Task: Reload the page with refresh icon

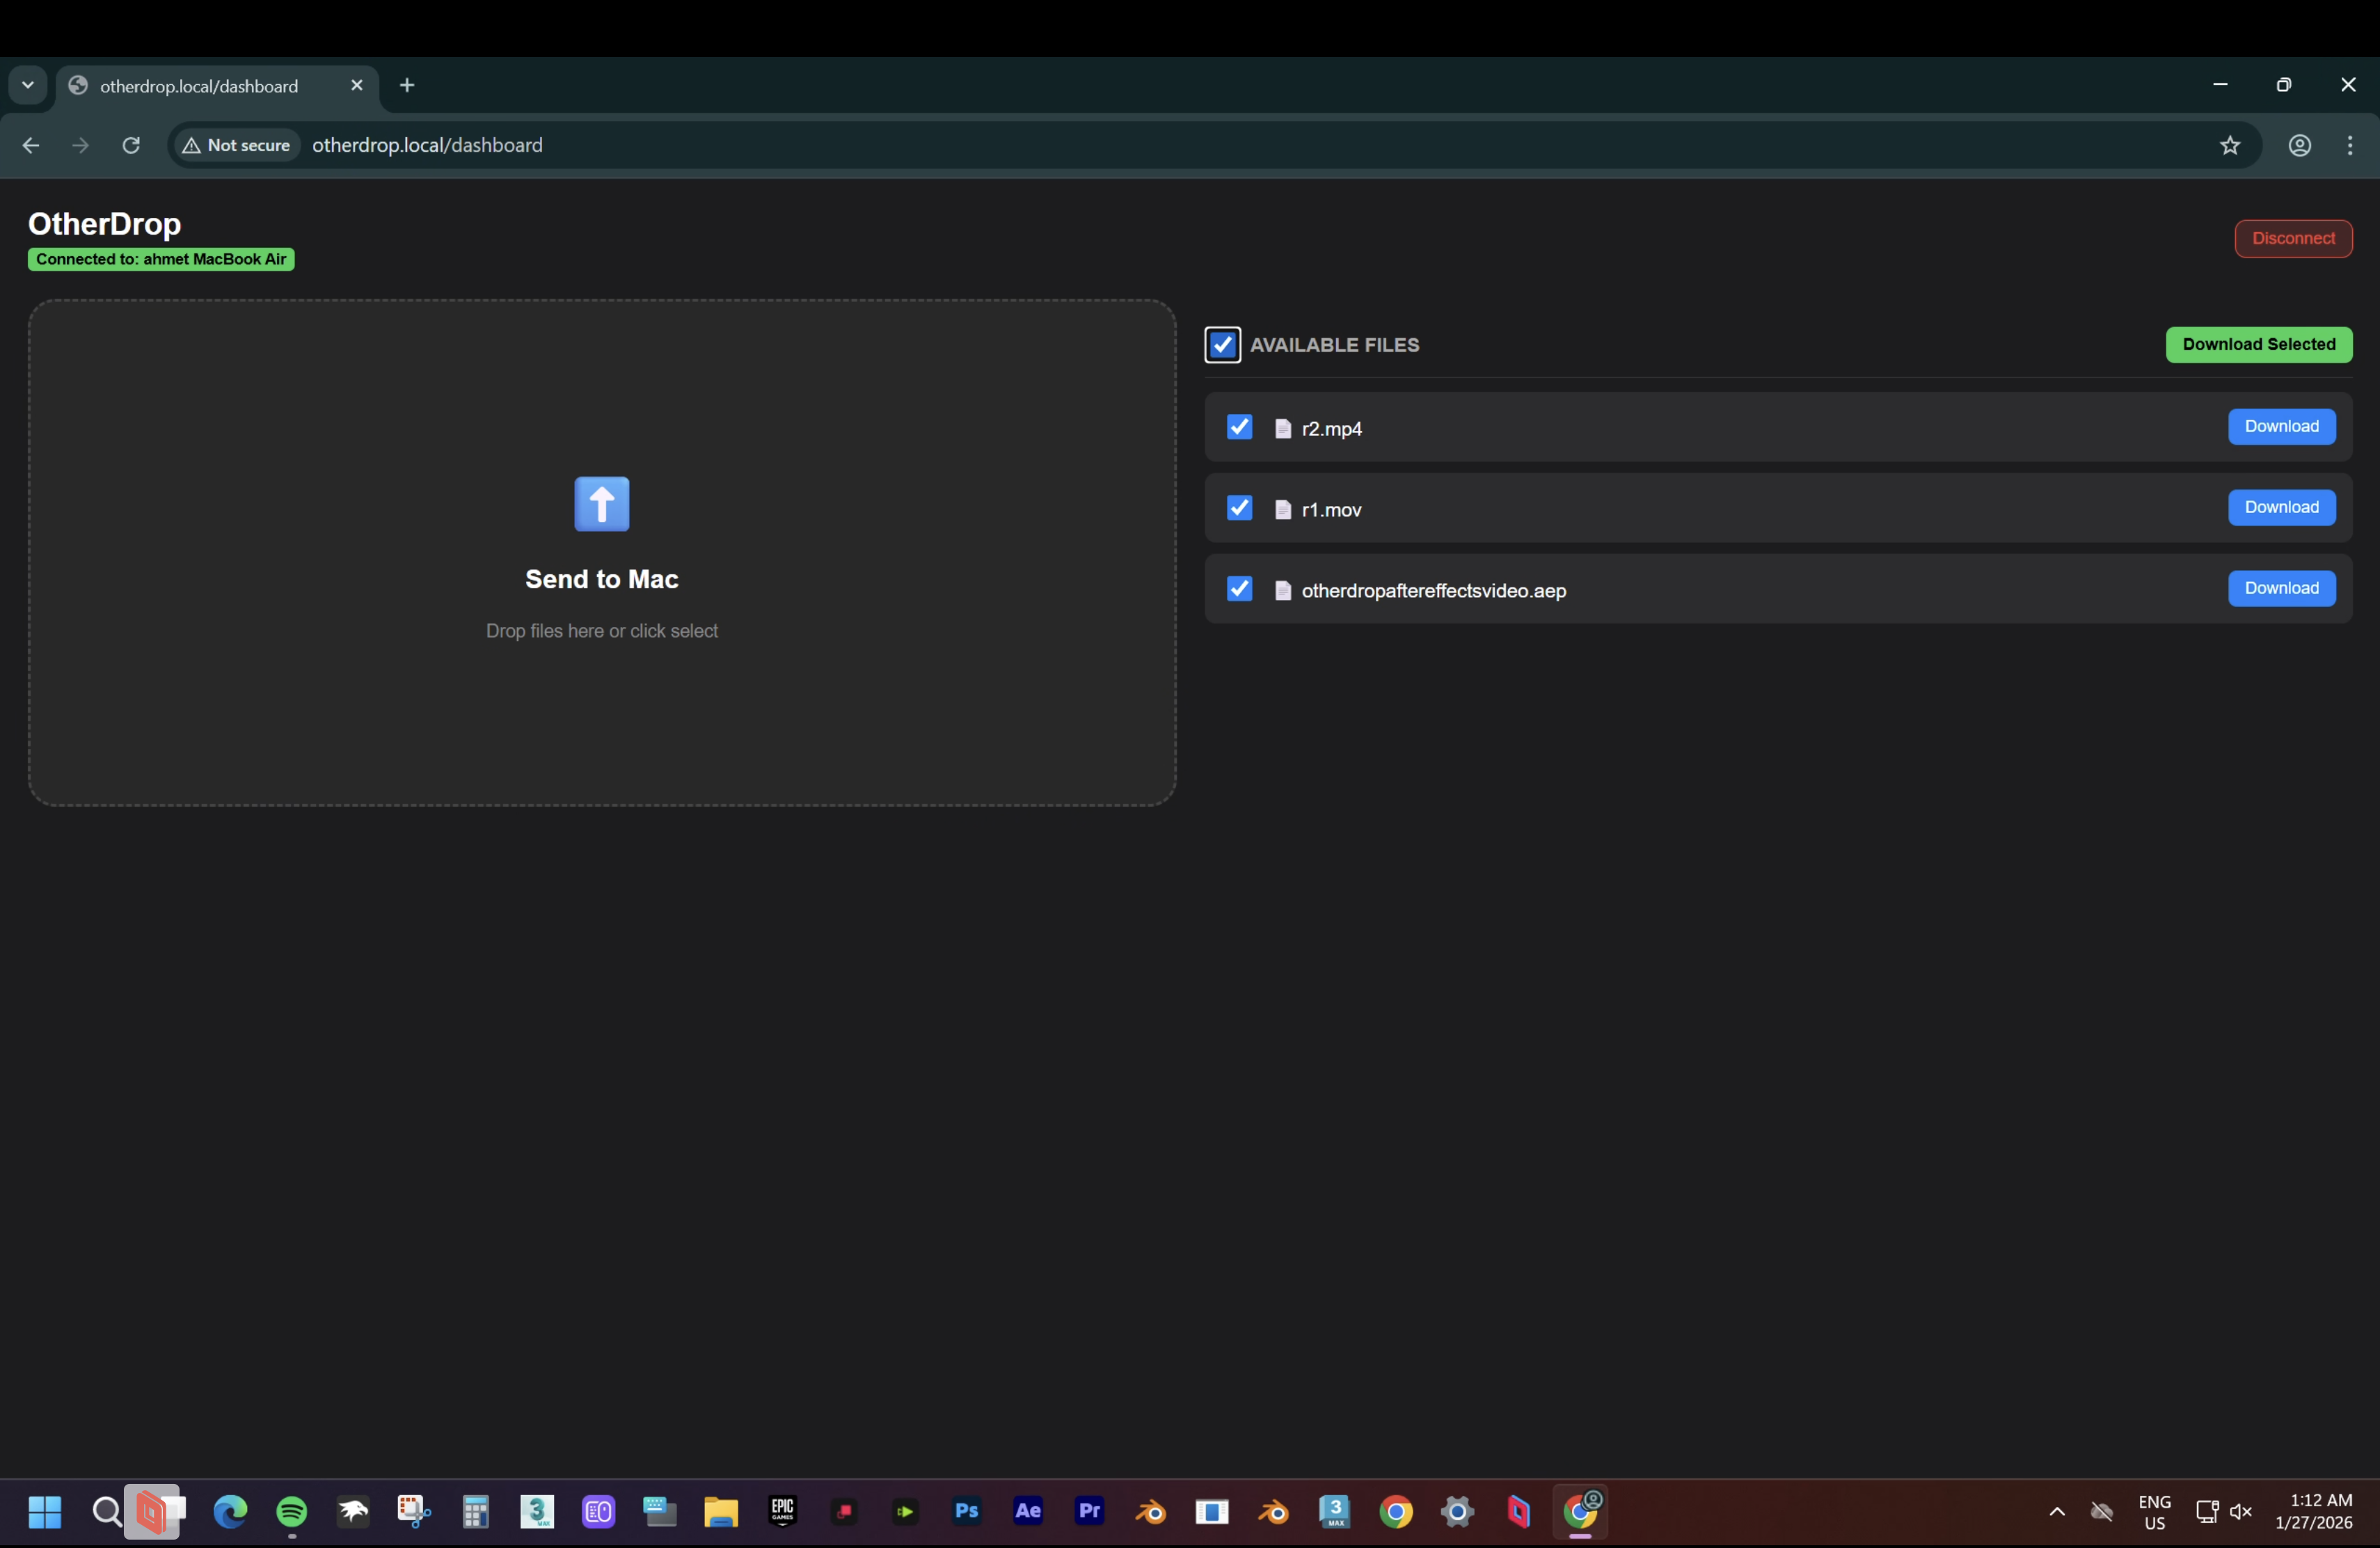Action: click(131, 145)
